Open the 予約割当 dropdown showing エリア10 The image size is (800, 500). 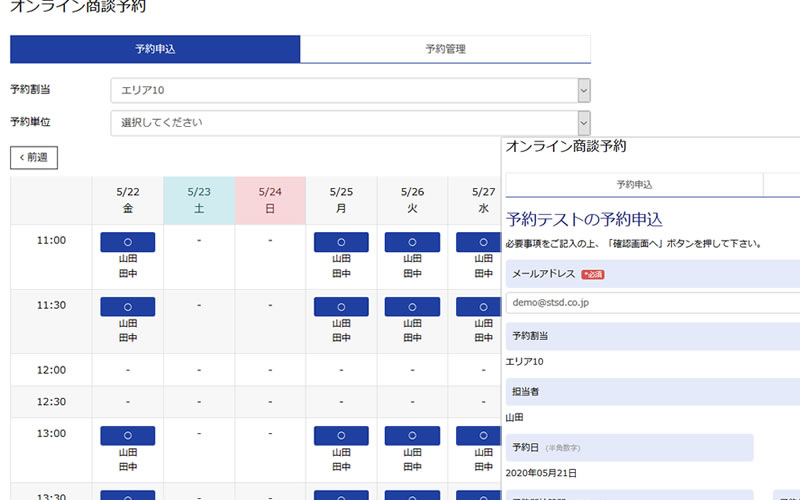351,90
